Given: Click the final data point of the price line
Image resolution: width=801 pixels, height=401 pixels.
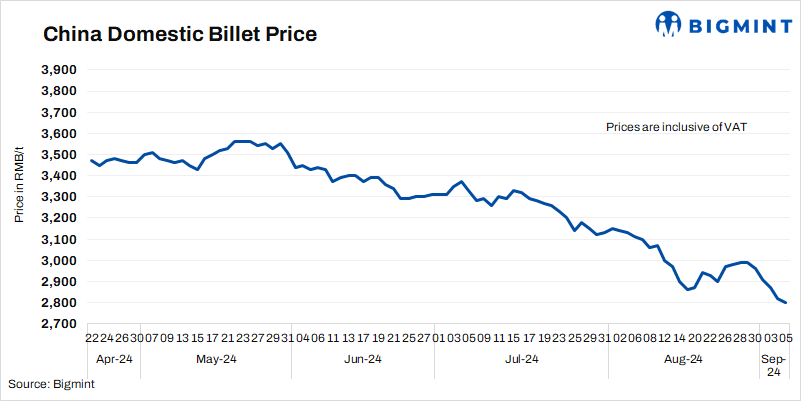Looking at the screenshot, I should pos(786,303).
